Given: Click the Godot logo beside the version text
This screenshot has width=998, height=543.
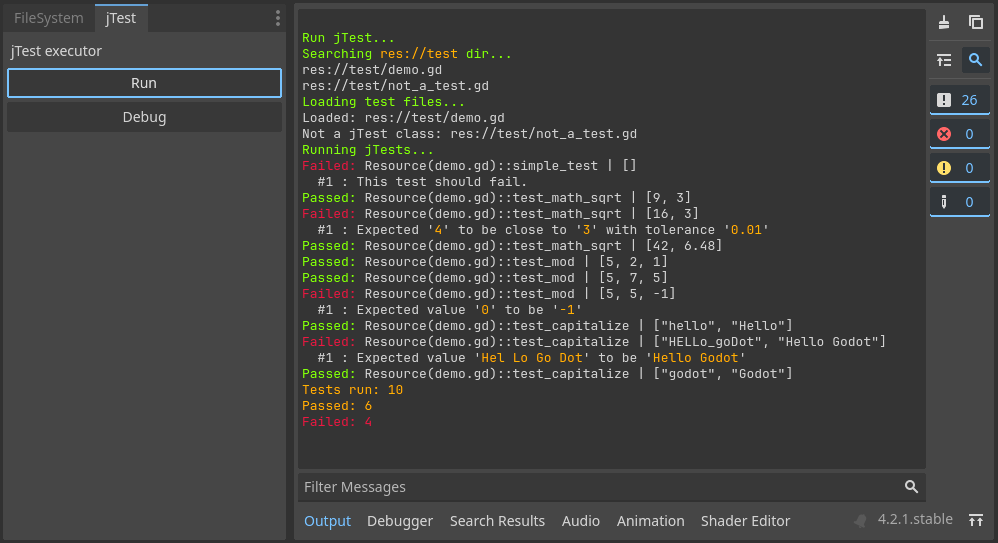Looking at the screenshot, I should 861,520.
